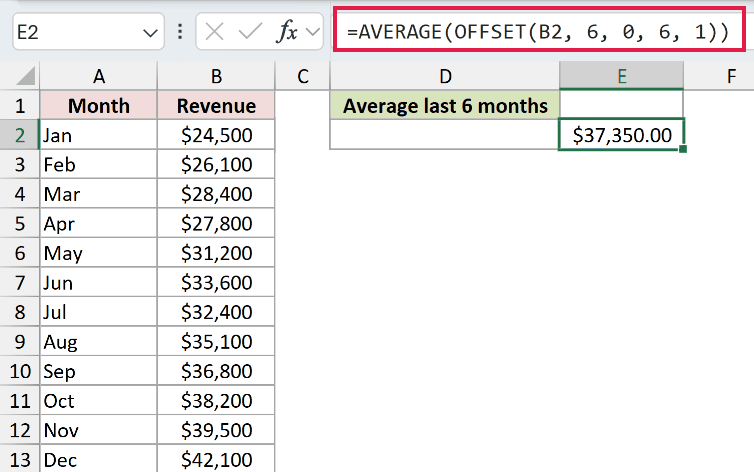Select the $35,100 revenue cell
The image size is (754, 472).
click(x=216, y=341)
